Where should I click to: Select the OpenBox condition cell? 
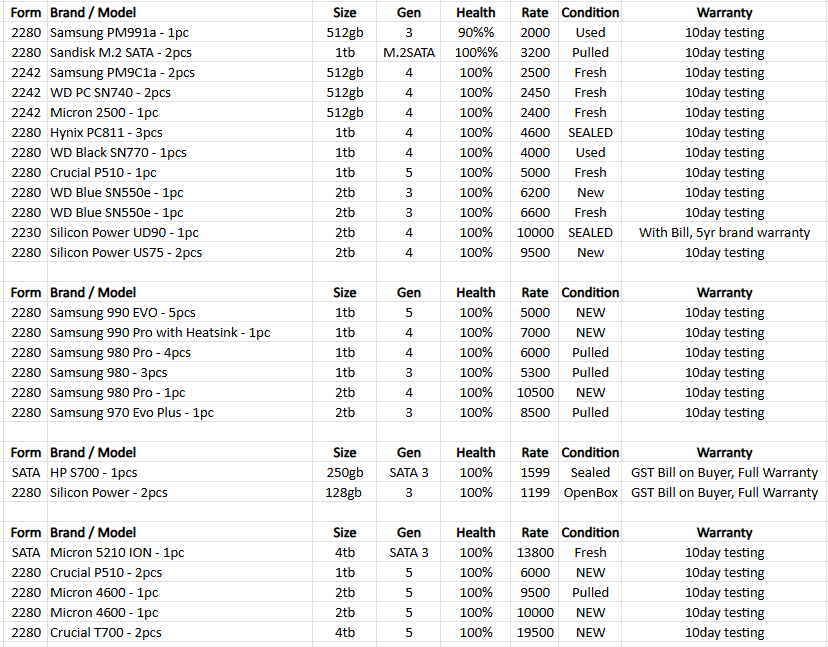pos(590,492)
